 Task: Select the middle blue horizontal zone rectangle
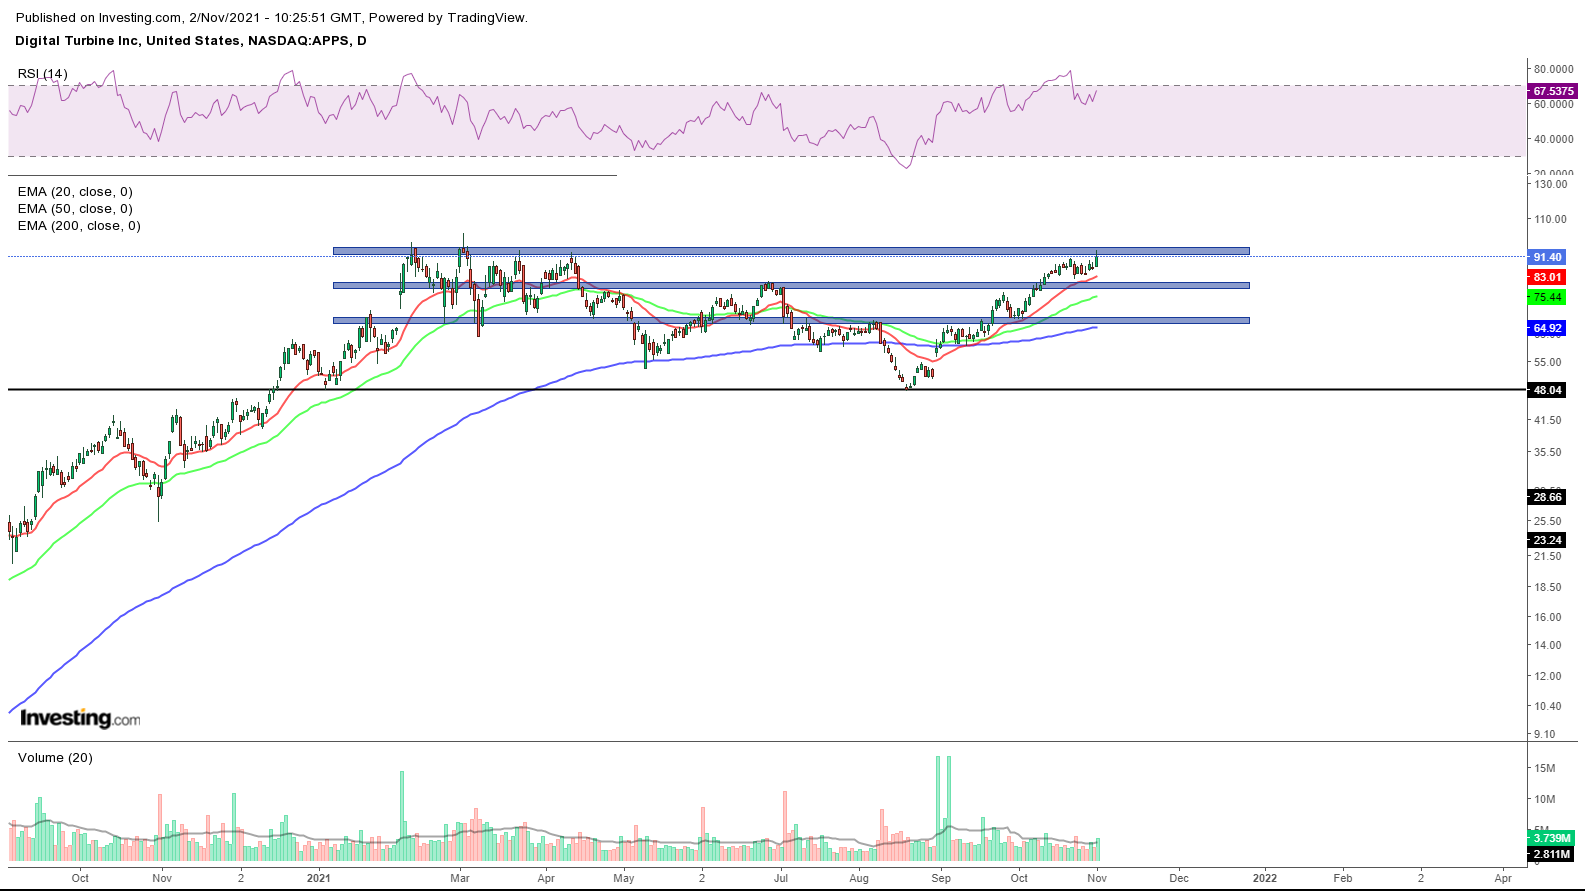point(791,285)
